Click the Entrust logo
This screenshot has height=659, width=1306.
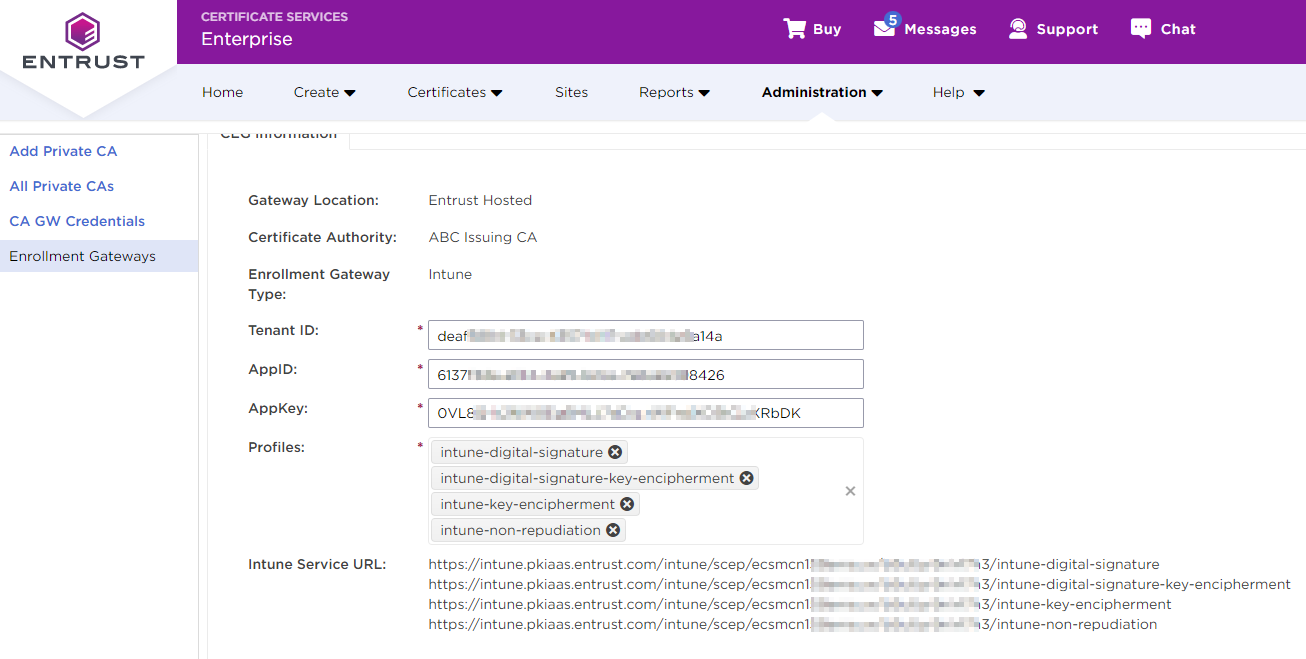83,42
